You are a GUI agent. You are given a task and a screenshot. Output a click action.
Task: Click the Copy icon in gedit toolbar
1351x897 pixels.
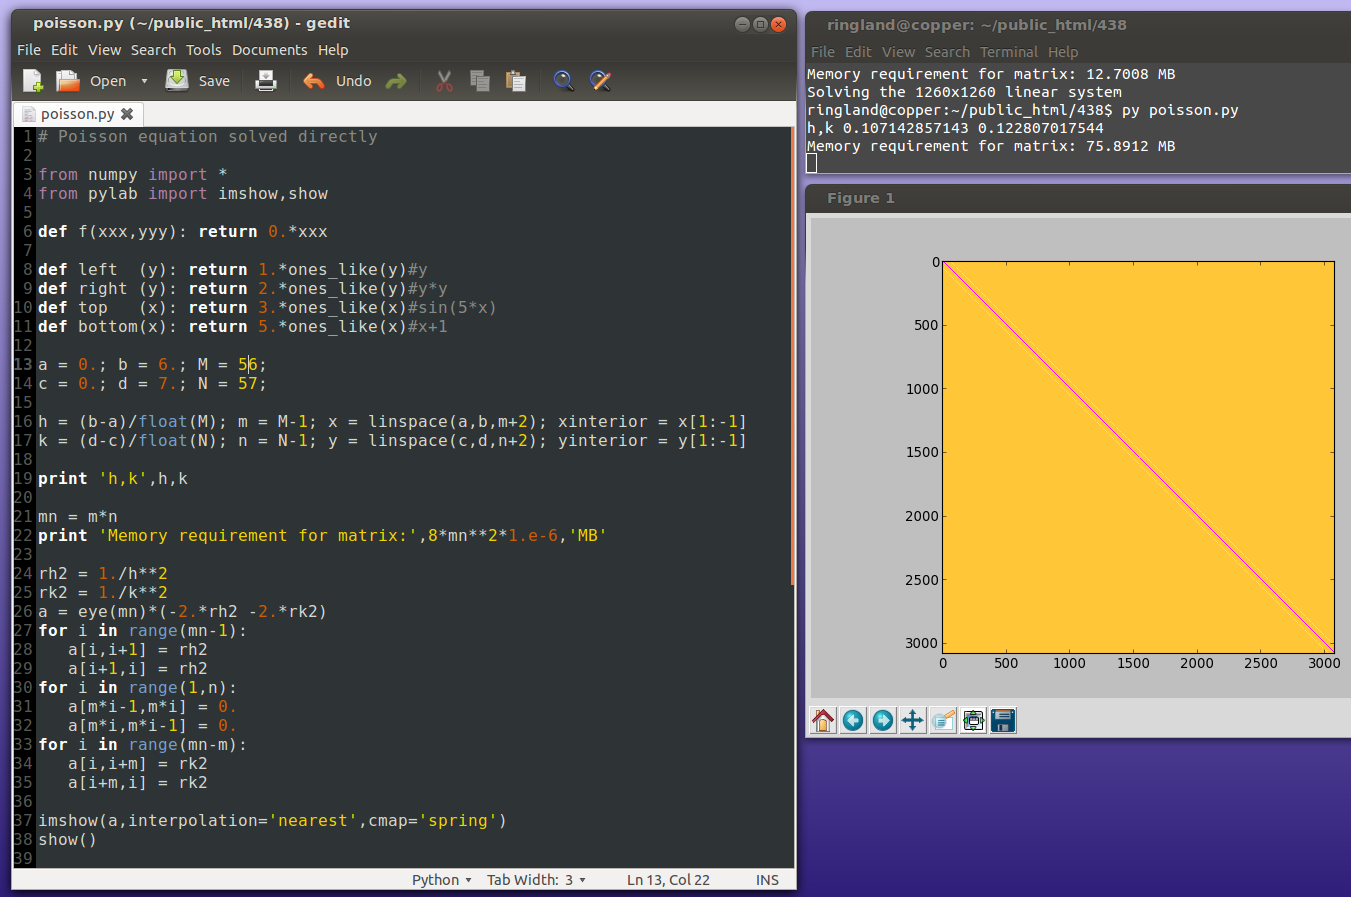(480, 81)
